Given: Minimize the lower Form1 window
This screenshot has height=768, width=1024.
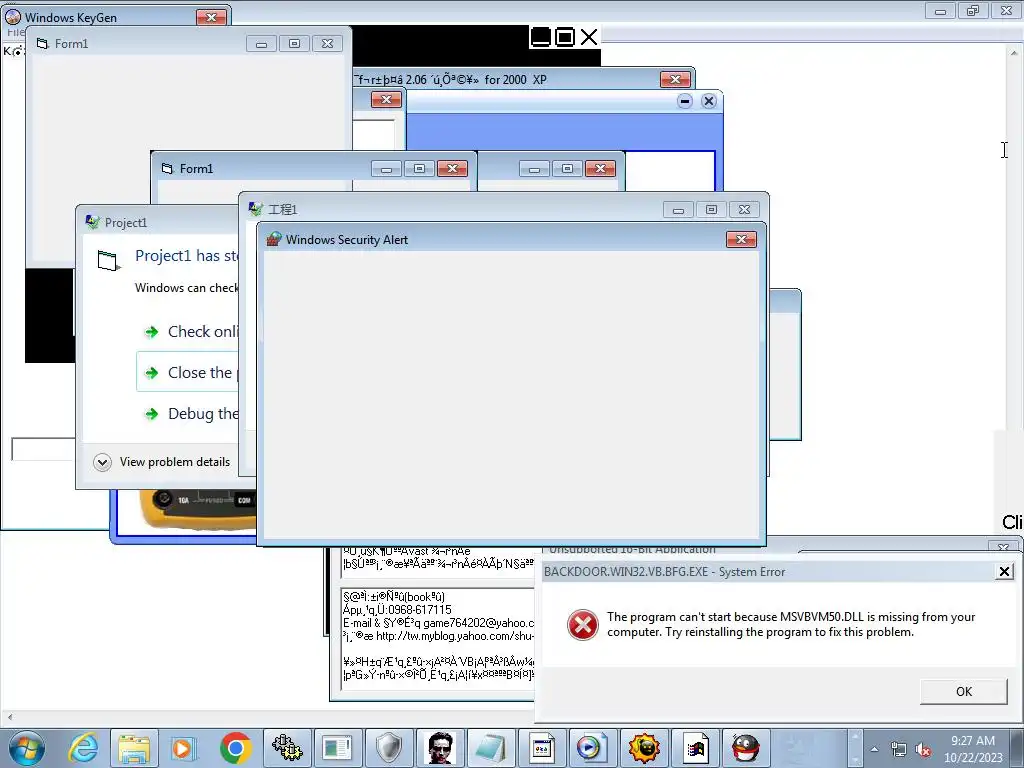Looking at the screenshot, I should 386,169.
